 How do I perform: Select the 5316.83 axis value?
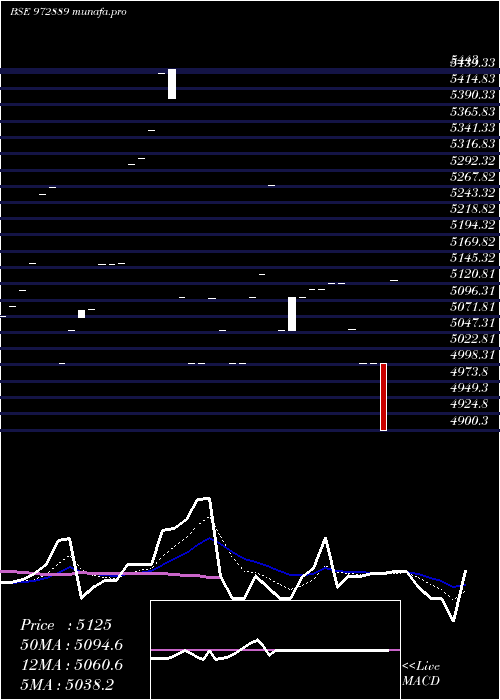pos(472,144)
